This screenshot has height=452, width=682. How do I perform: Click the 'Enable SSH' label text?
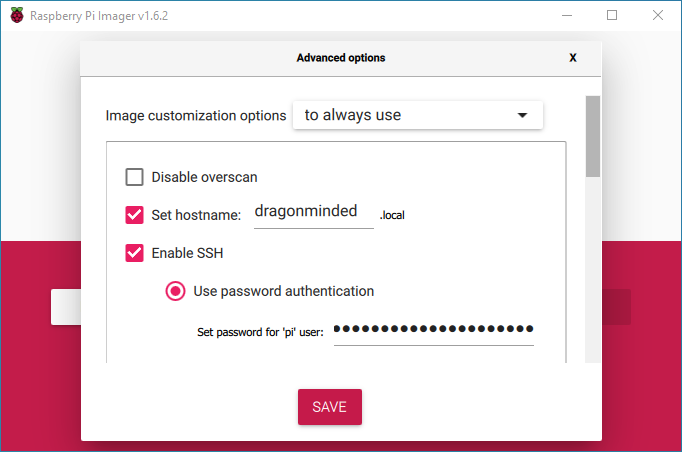pos(187,253)
